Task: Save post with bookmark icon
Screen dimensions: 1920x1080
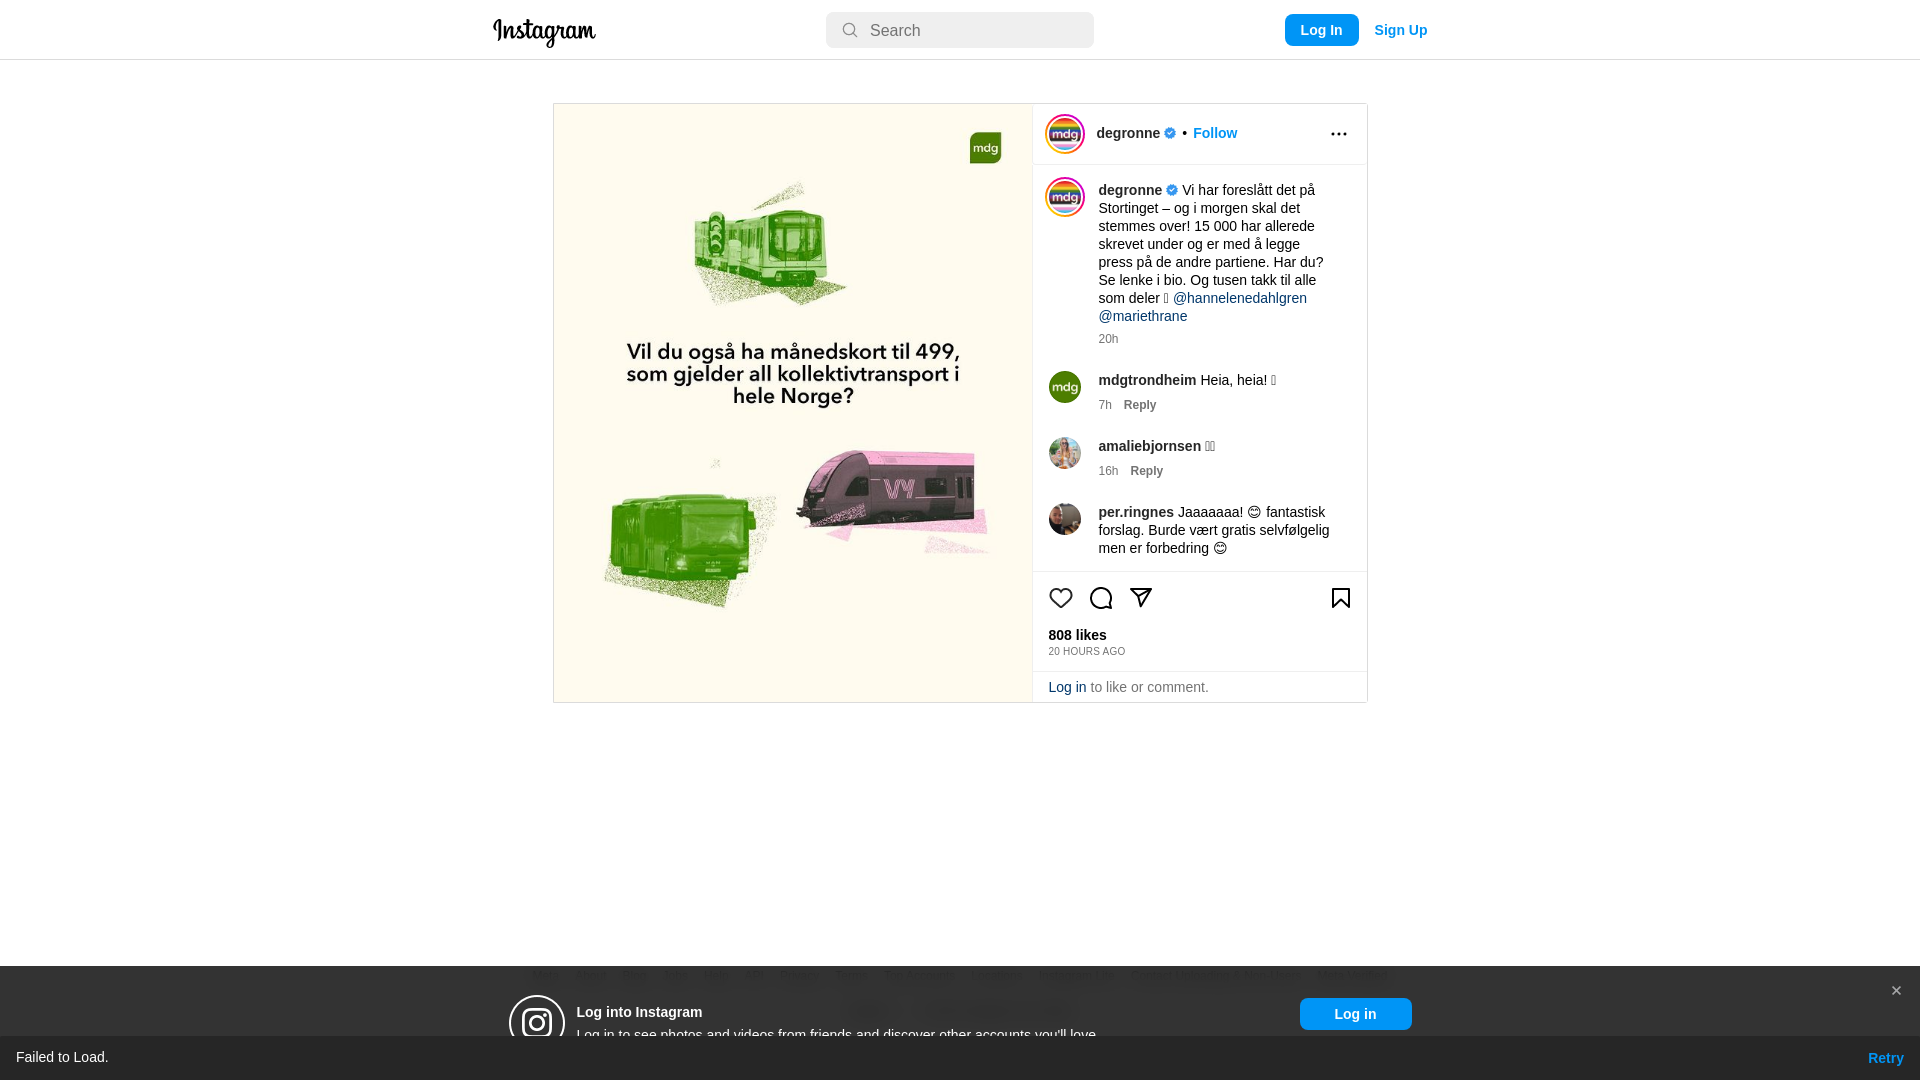Action: 1341,598
